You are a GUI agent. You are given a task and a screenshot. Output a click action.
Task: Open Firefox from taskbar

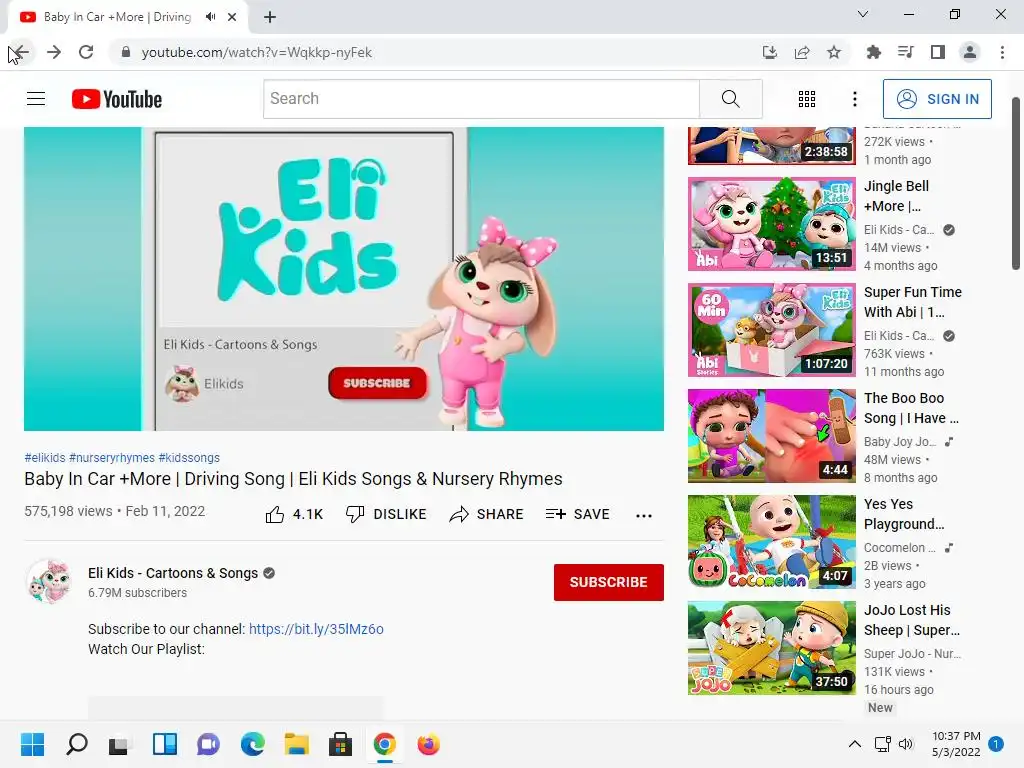pos(428,744)
